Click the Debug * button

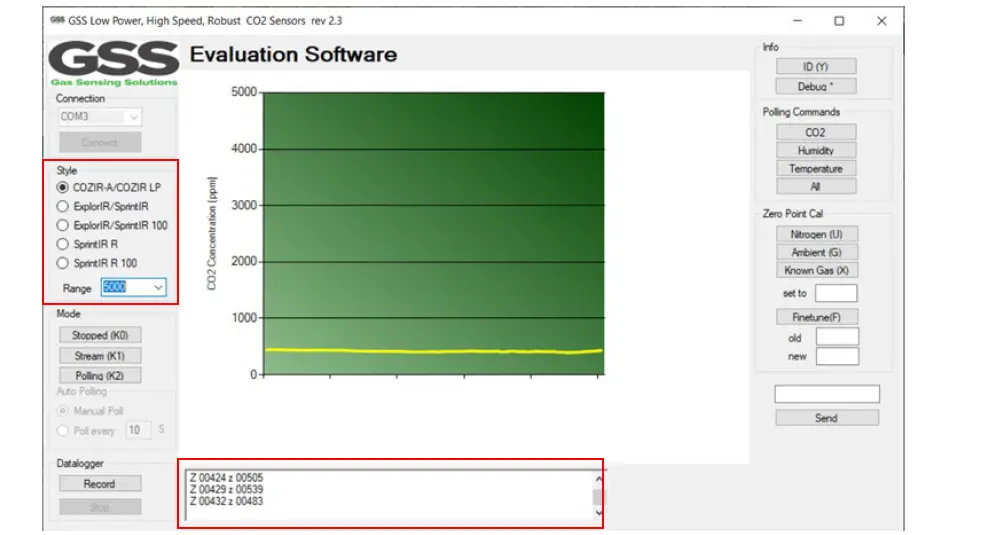click(816, 87)
